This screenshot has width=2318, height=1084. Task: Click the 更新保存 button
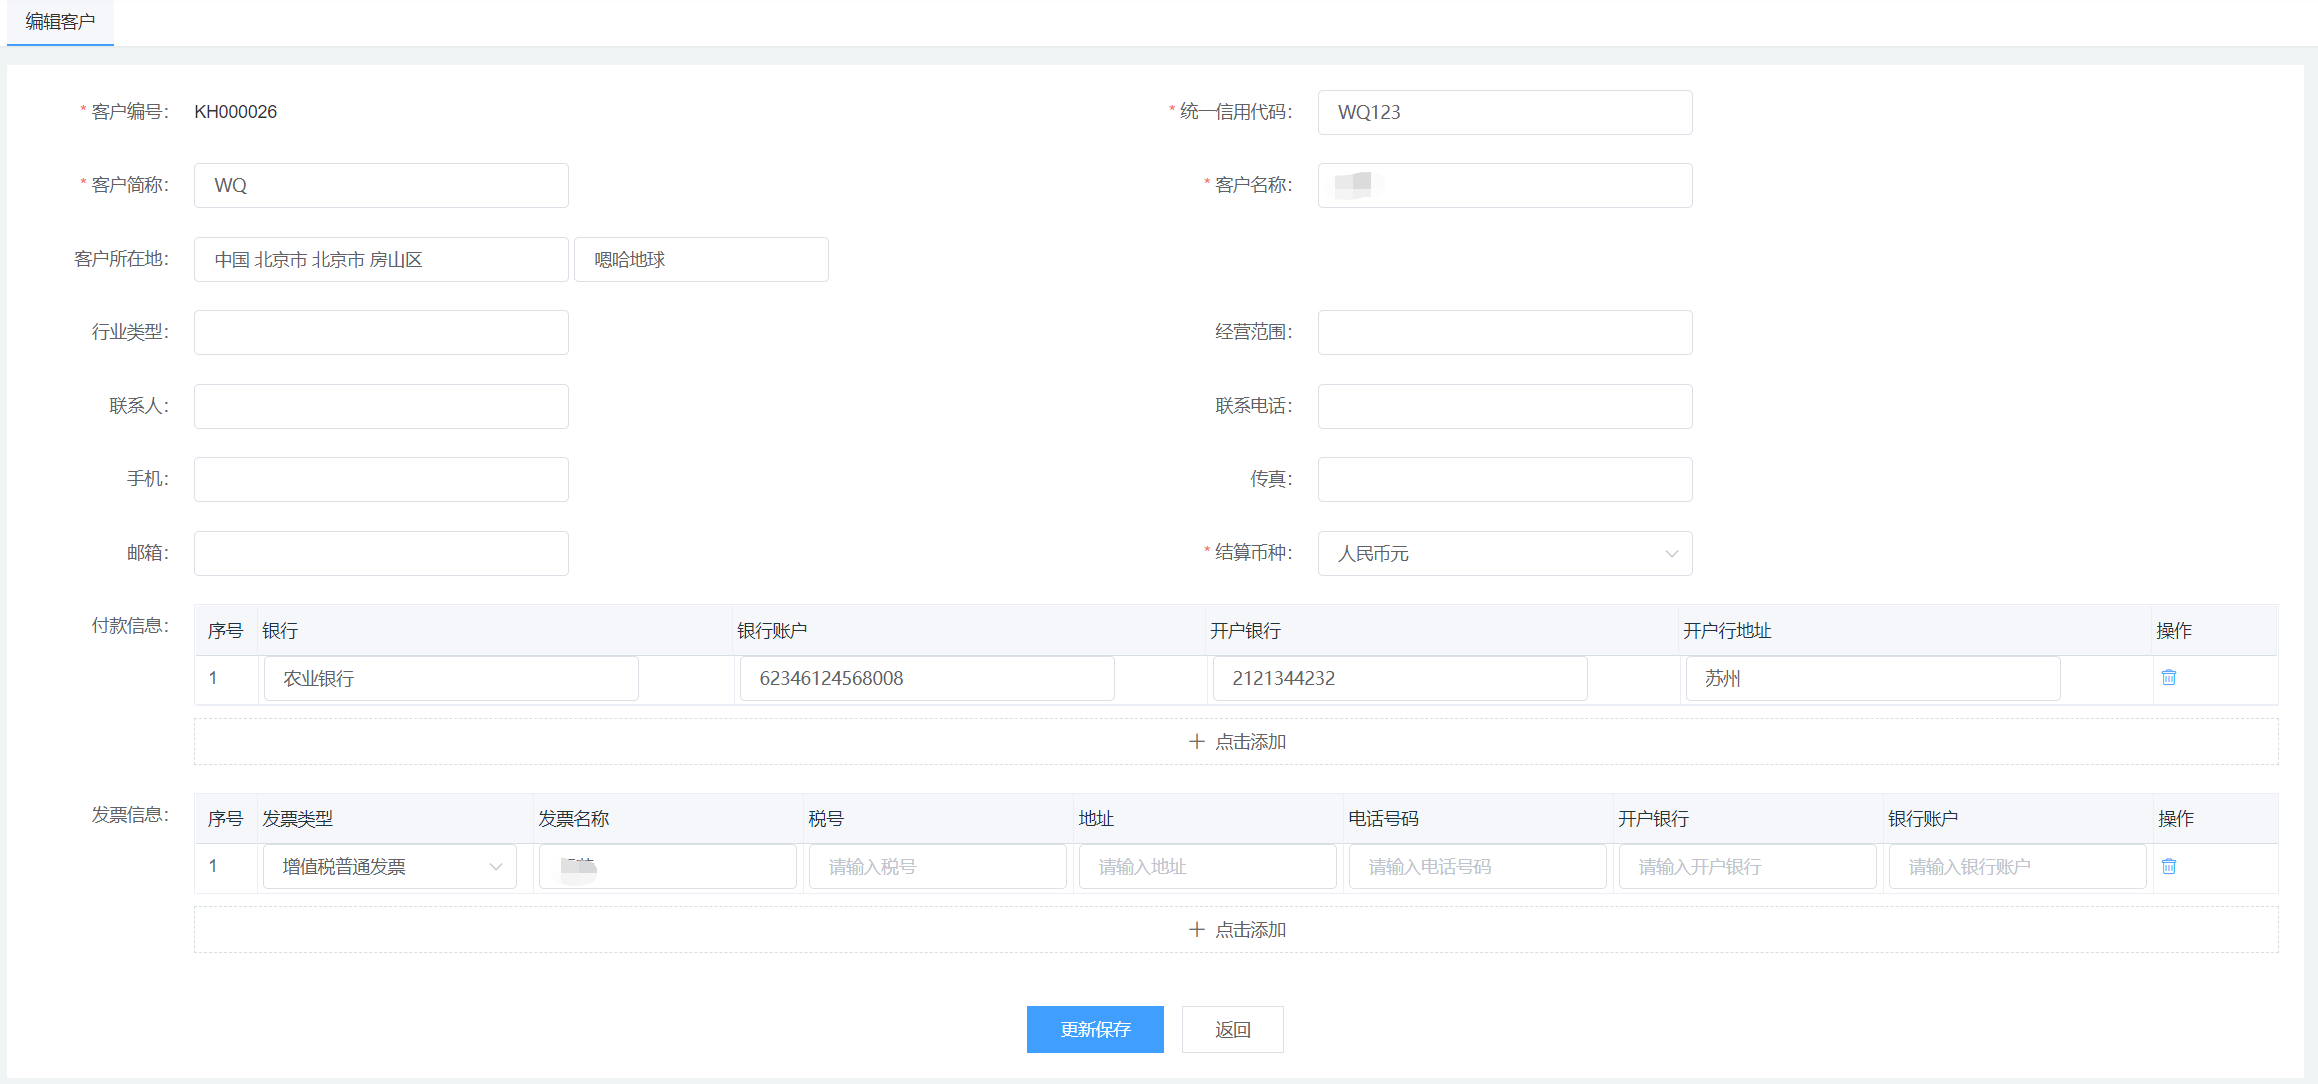(x=1095, y=1029)
